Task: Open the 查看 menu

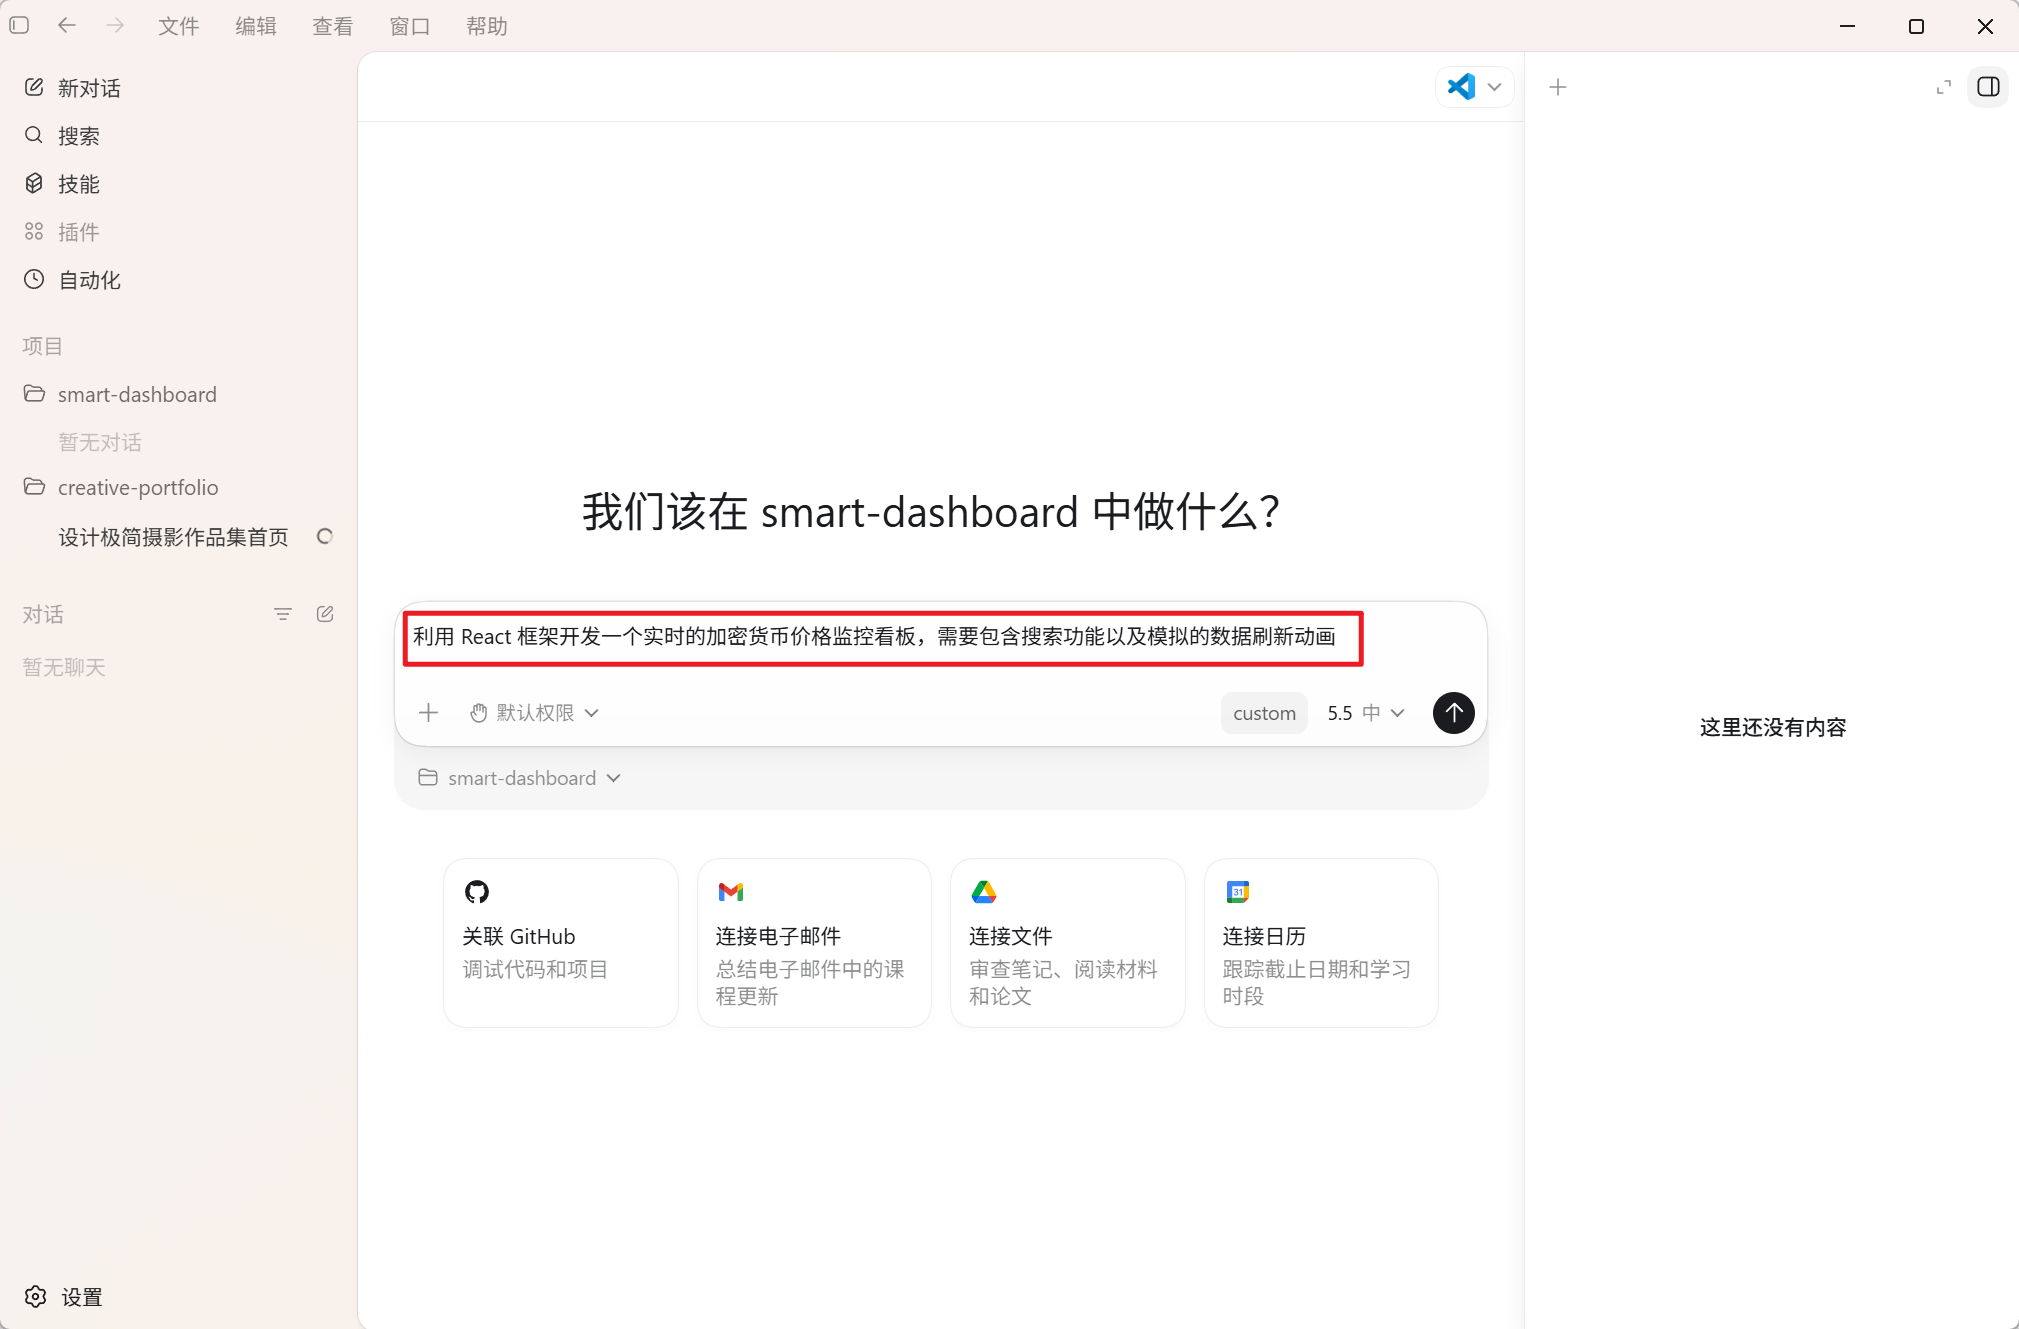Action: (333, 26)
